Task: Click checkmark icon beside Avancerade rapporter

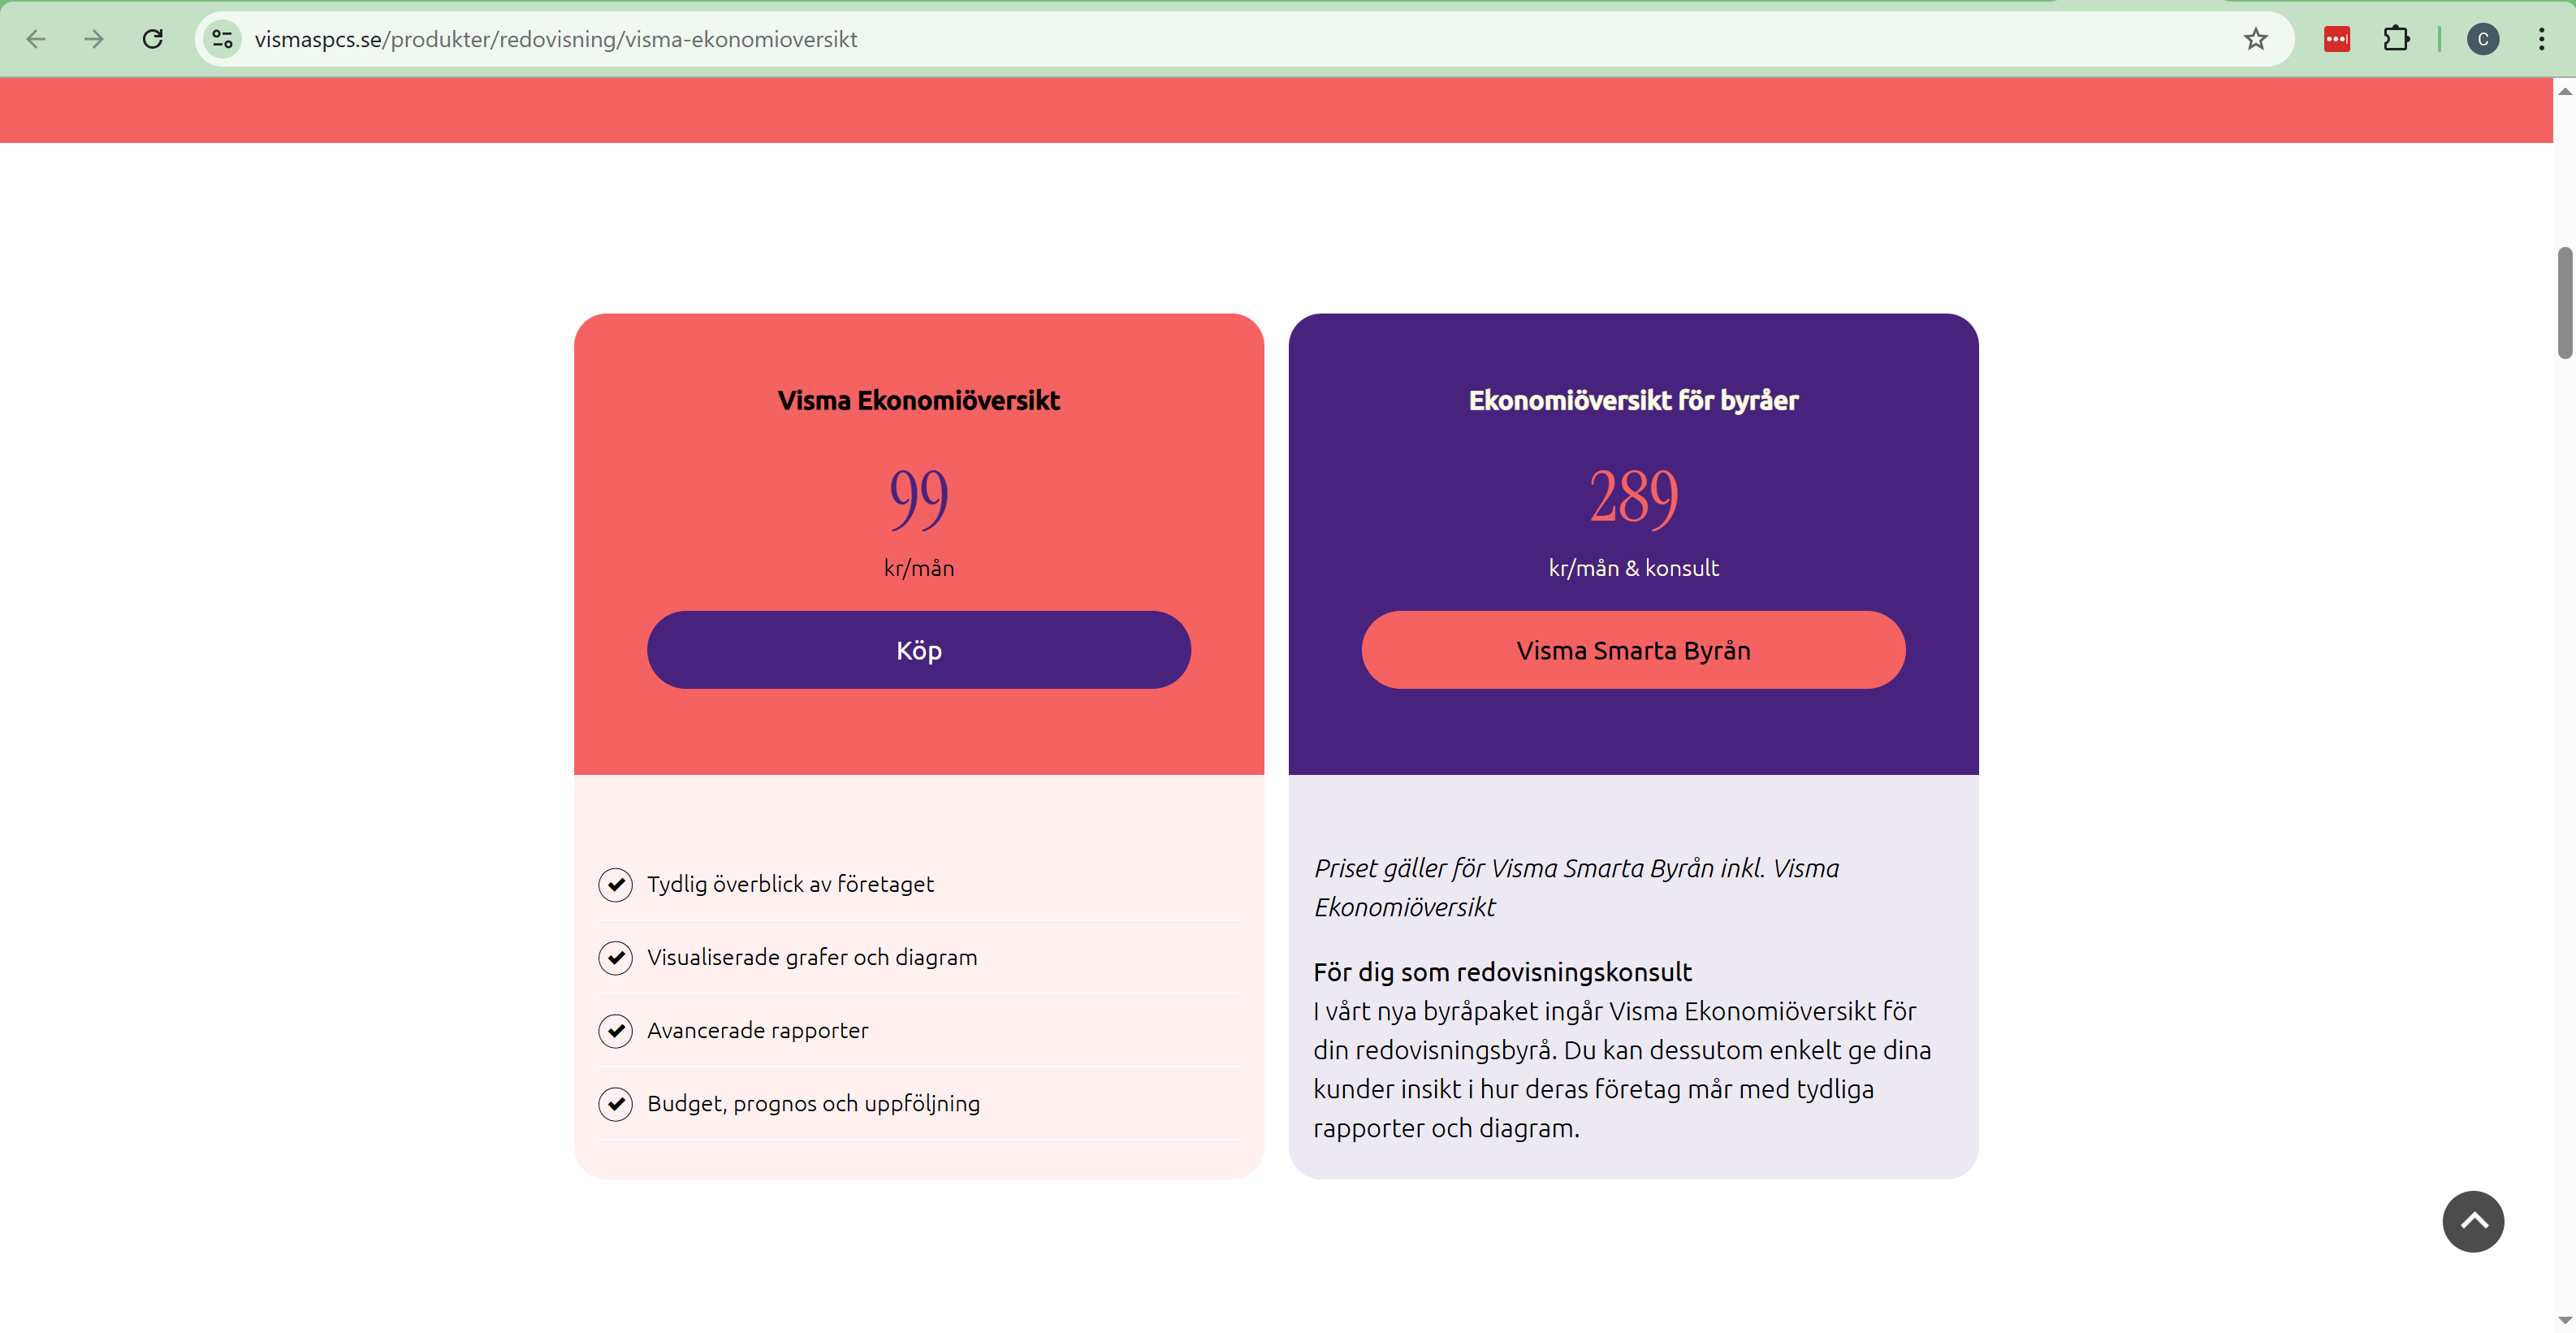Action: [616, 1030]
